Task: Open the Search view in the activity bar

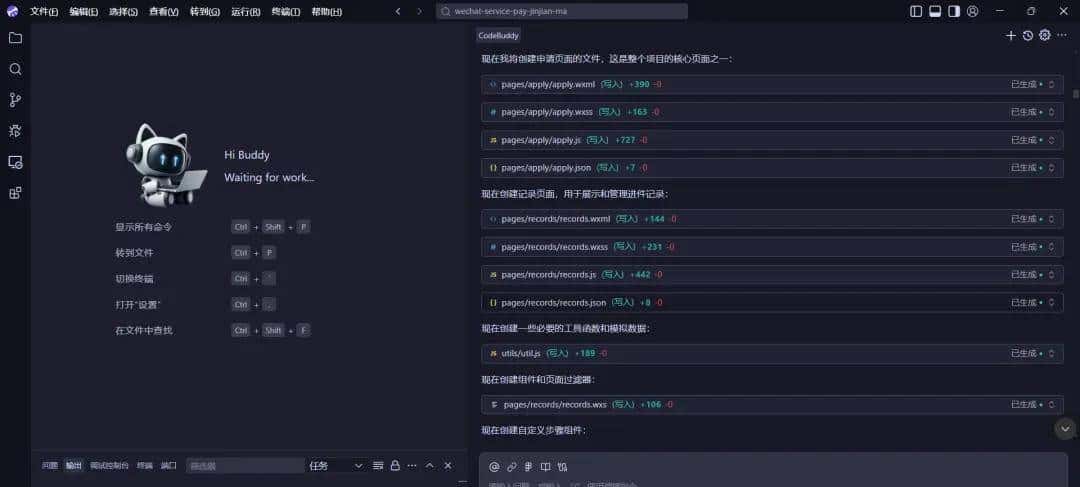Action: tap(15, 69)
